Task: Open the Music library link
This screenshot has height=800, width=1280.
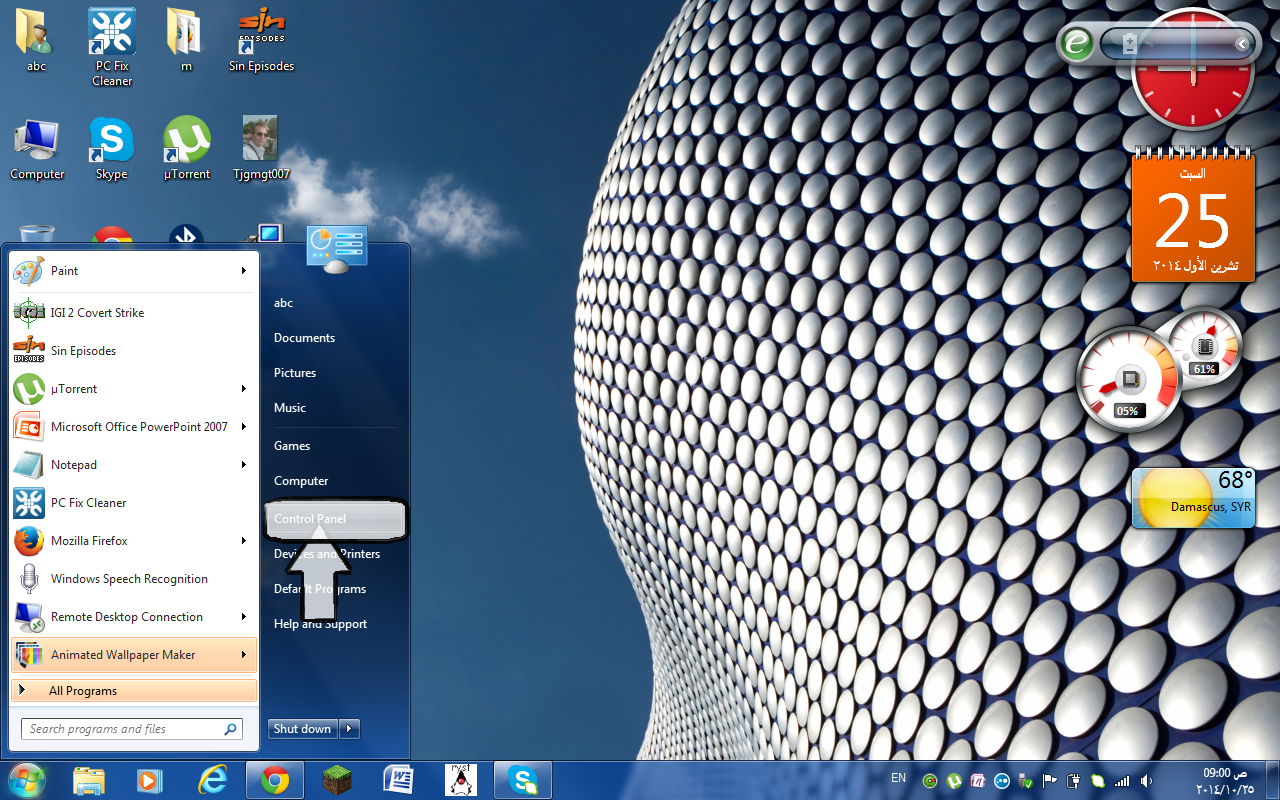Action: pyautogui.click(x=290, y=408)
